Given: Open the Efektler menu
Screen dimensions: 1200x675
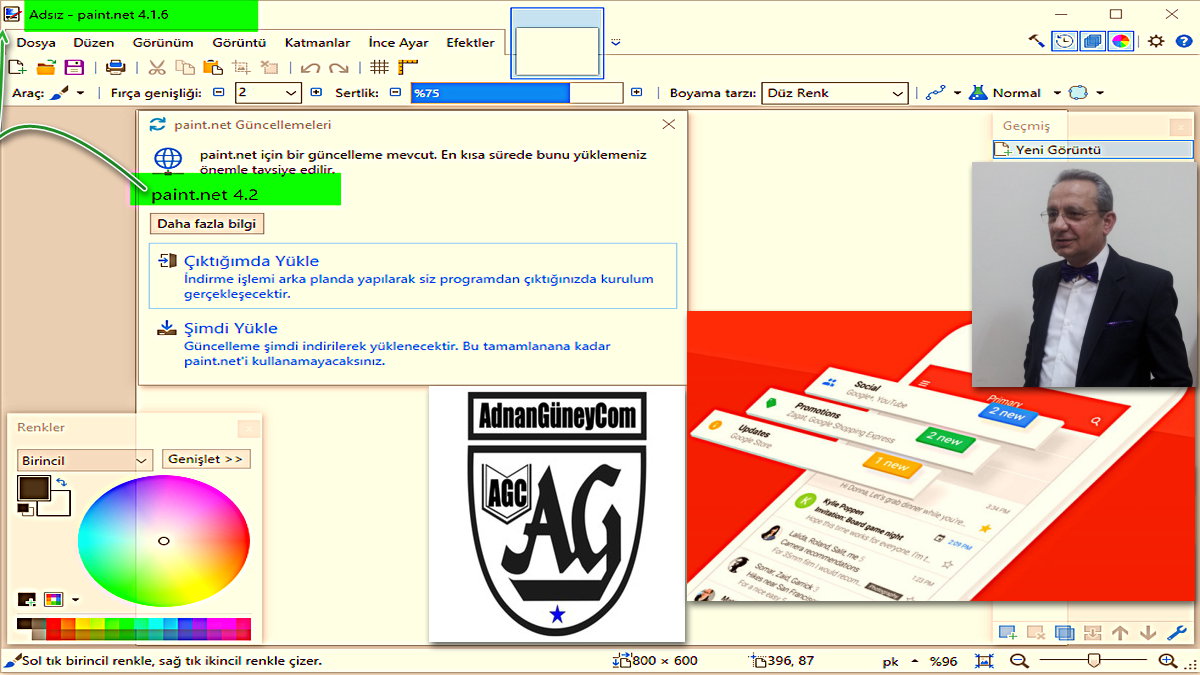Looking at the screenshot, I should (470, 43).
